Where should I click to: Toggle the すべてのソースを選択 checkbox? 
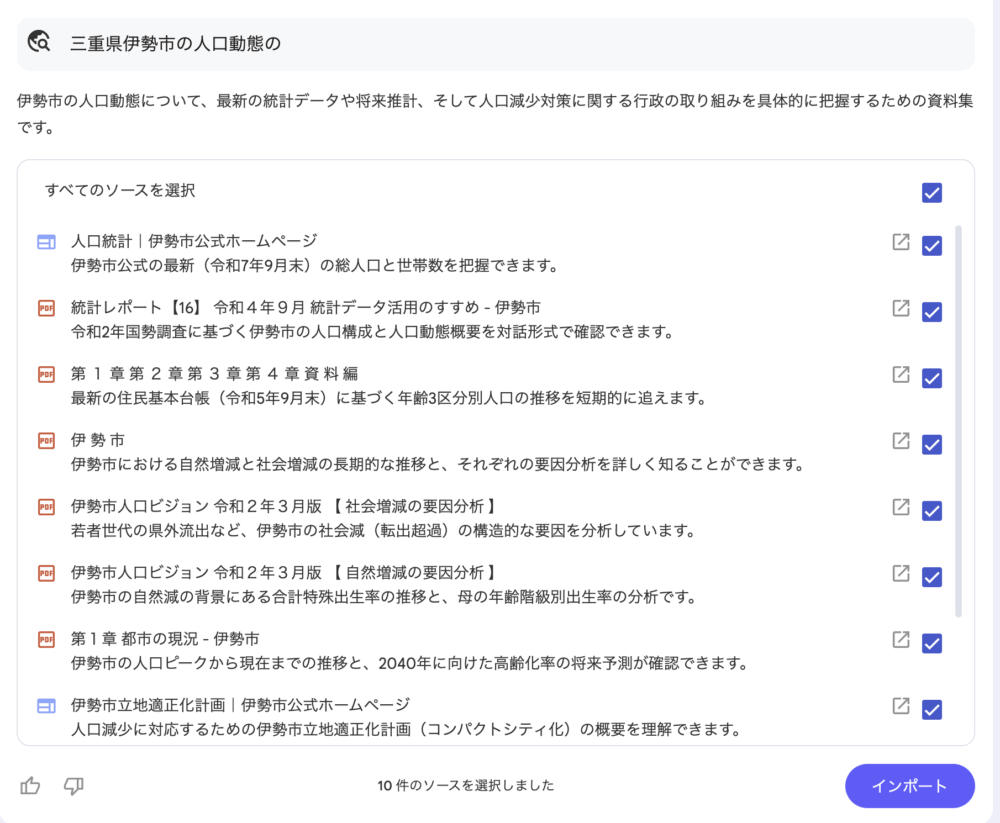click(932, 193)
